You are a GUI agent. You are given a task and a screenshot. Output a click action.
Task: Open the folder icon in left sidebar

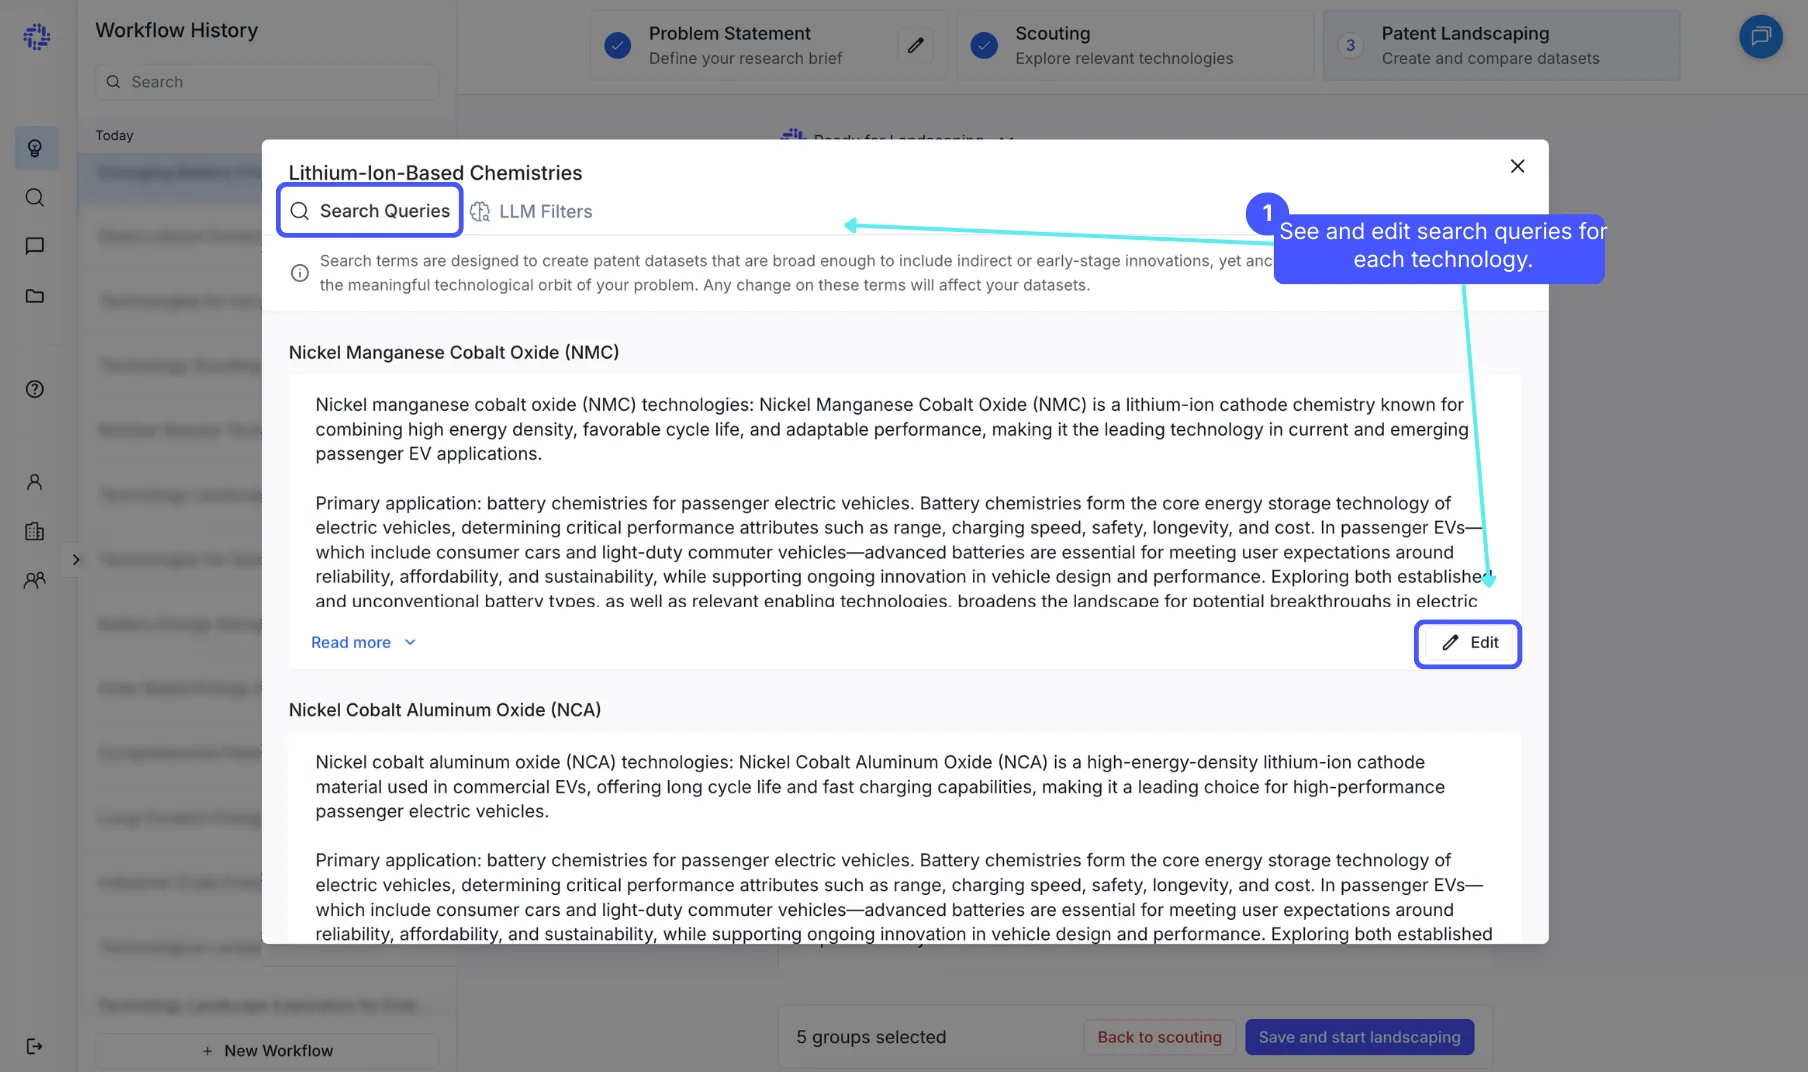[x=35, y=296]
